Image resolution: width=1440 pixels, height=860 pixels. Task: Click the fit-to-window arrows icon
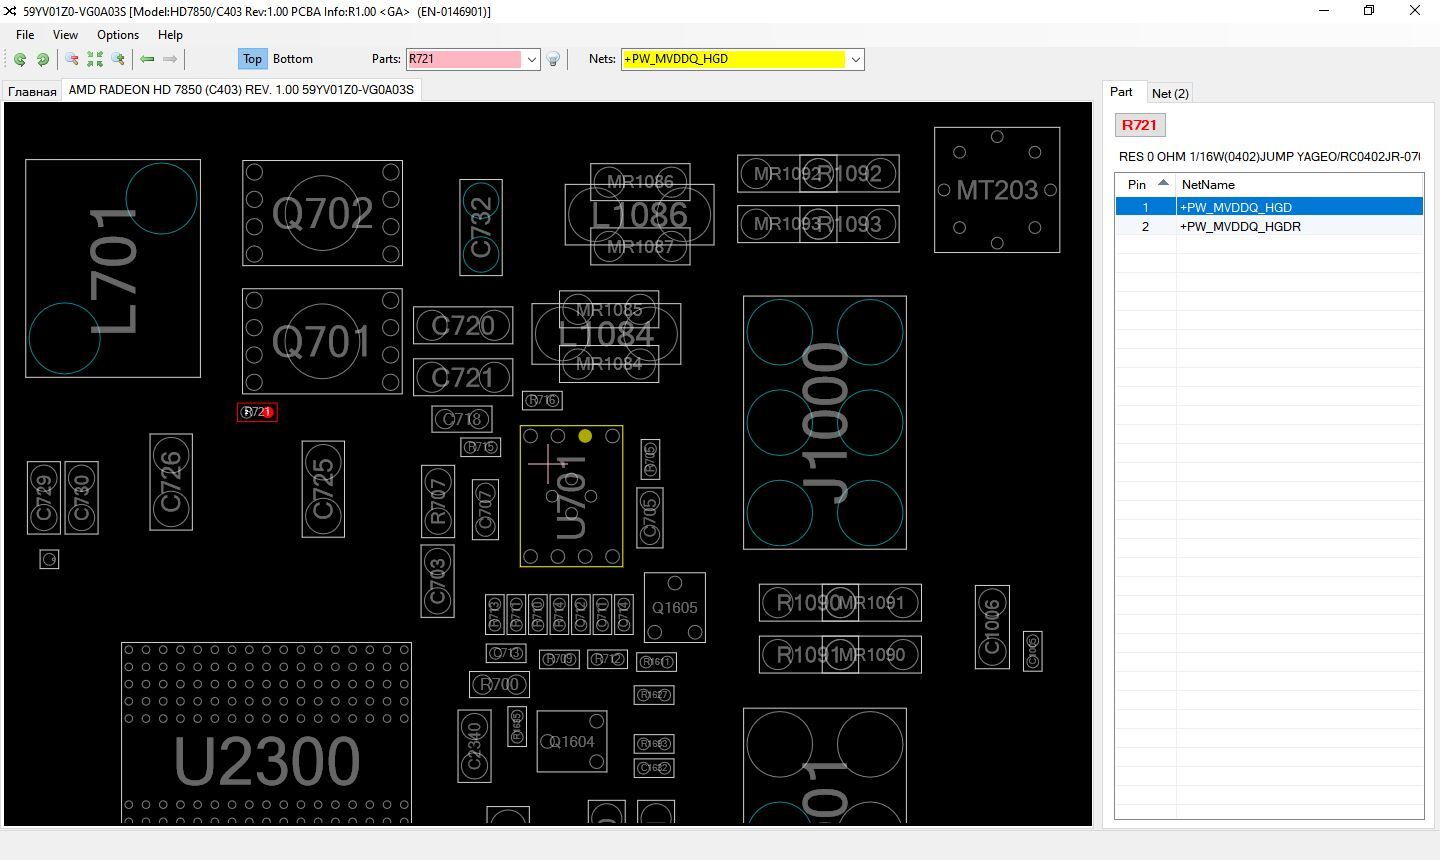[95, 59]
